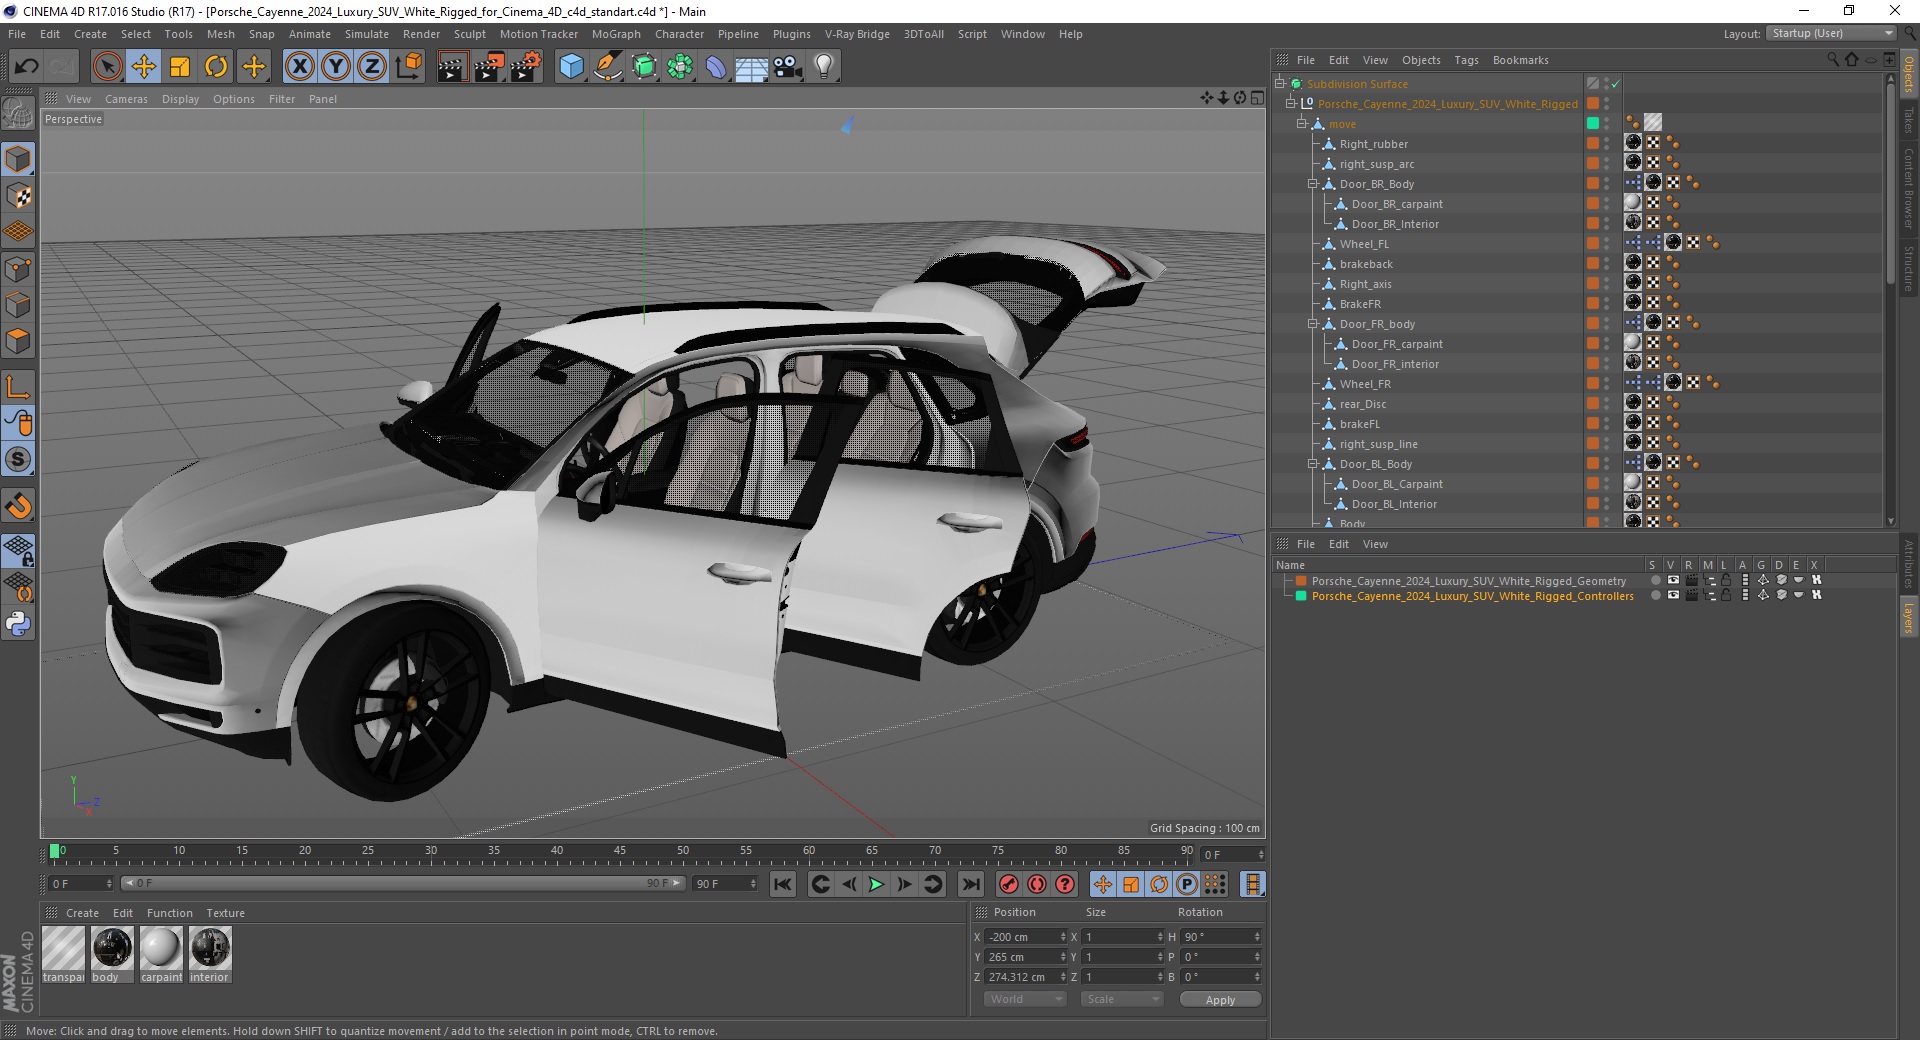This screenshot has width=1920, height=1040.
Task: Collapse the Subdivision Surface tree item
Action: pos(1279,84)
